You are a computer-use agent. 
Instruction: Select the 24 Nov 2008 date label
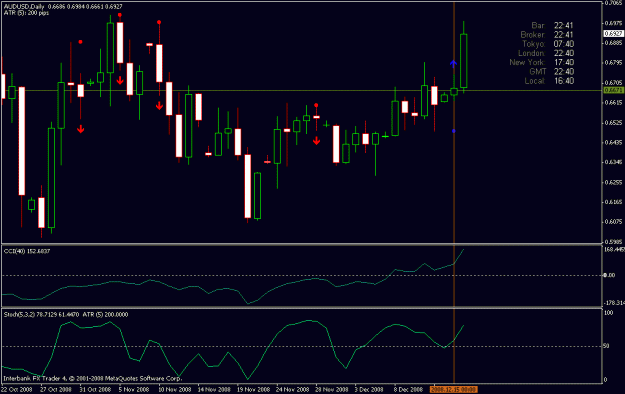click(293, 389)
